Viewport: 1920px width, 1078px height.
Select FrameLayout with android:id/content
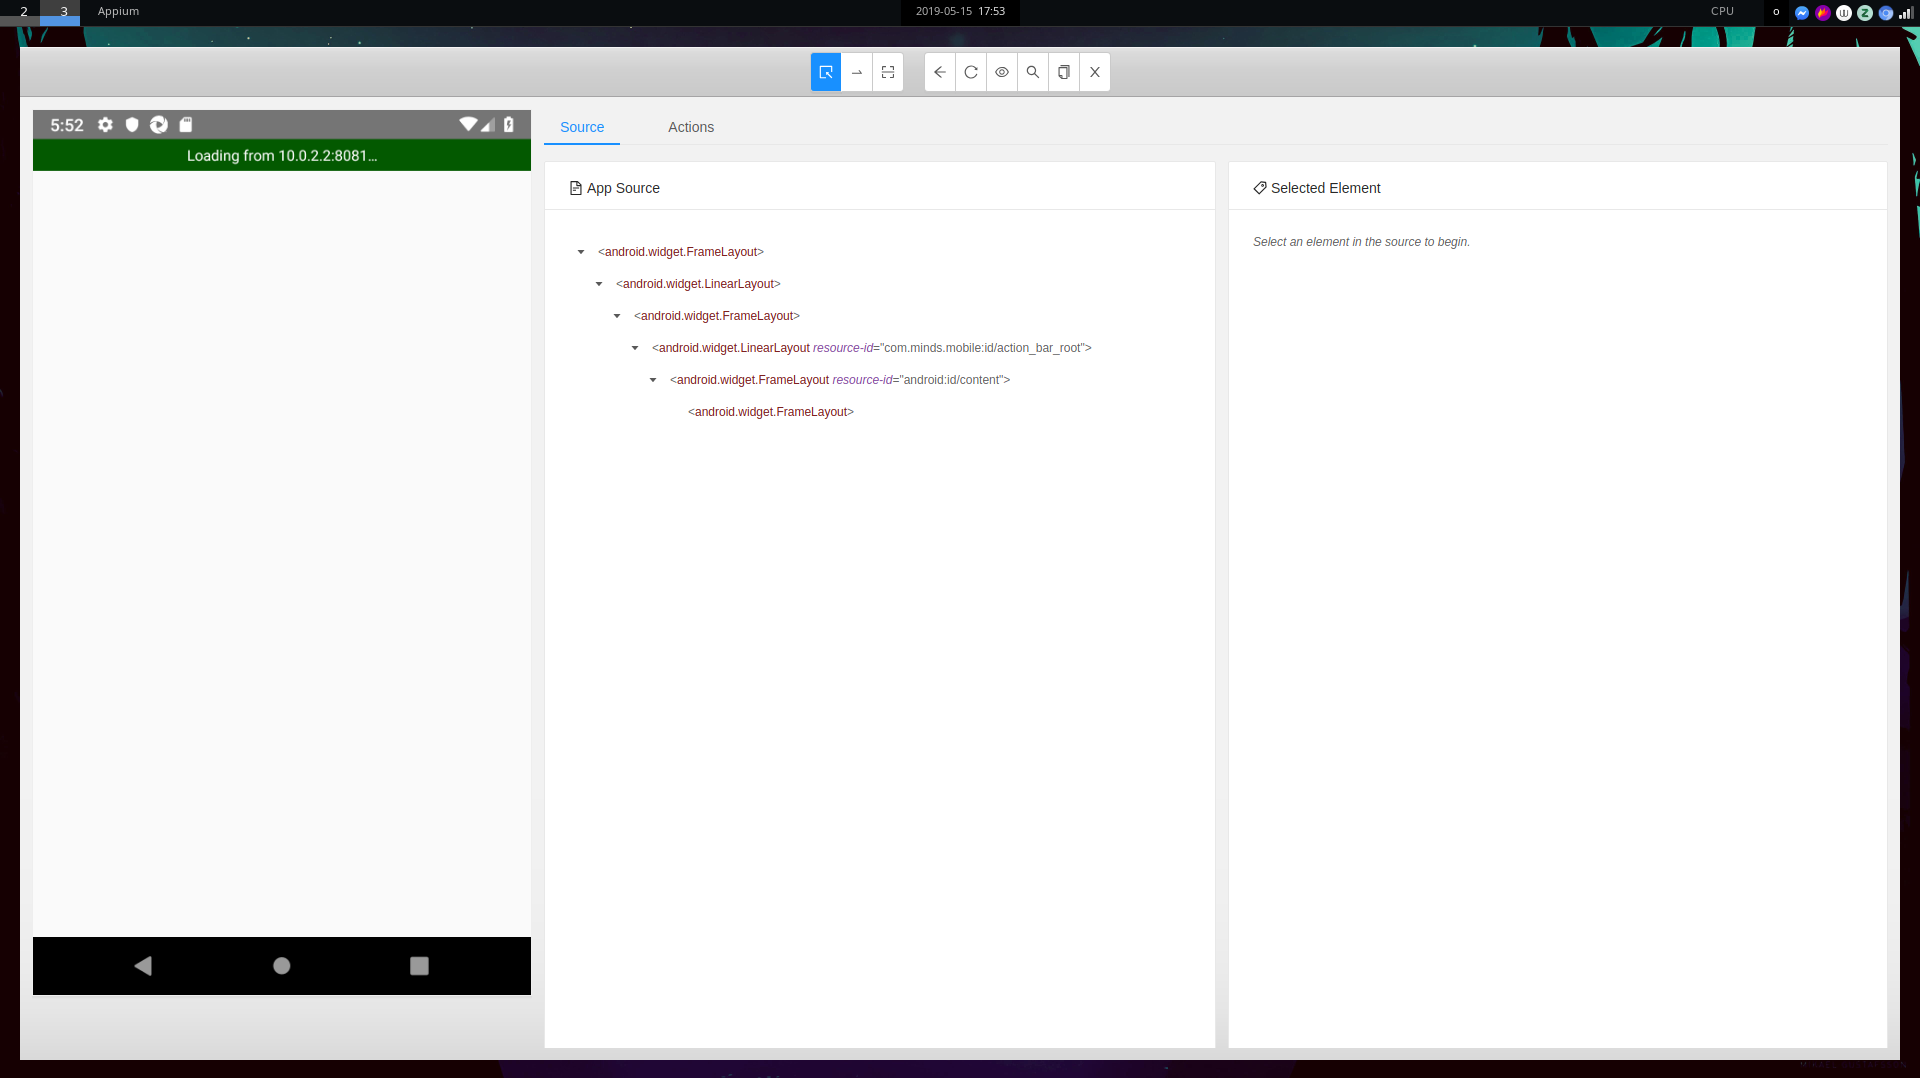pos(840,380)
